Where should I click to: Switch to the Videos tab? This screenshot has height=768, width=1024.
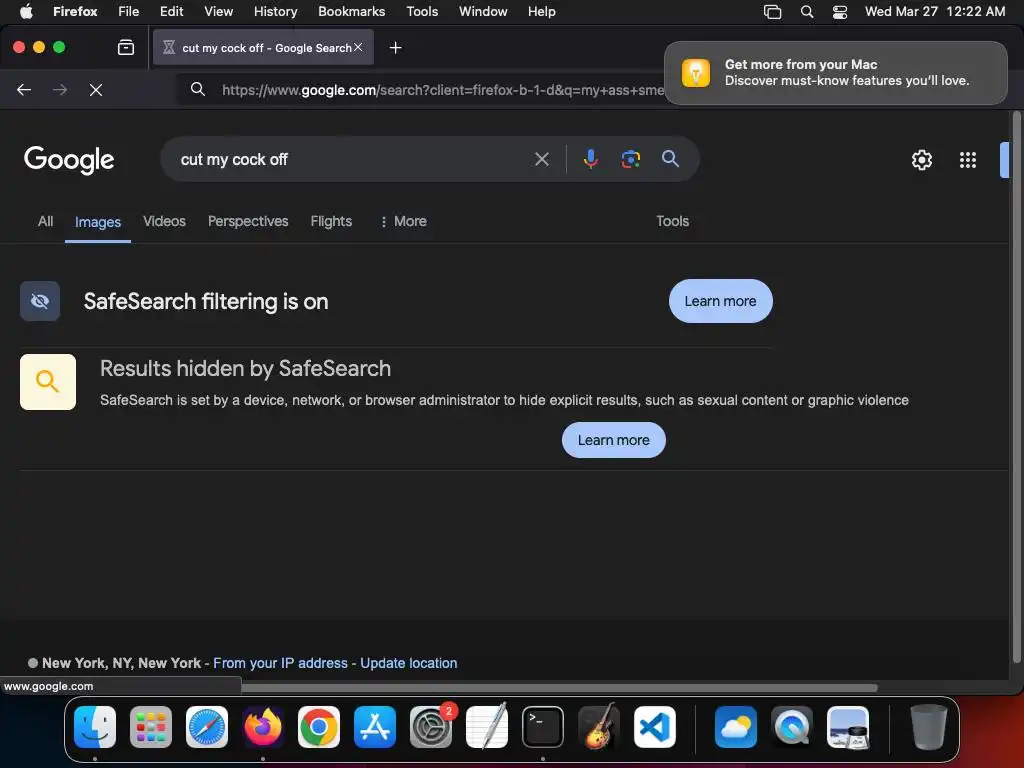point(164,221)
